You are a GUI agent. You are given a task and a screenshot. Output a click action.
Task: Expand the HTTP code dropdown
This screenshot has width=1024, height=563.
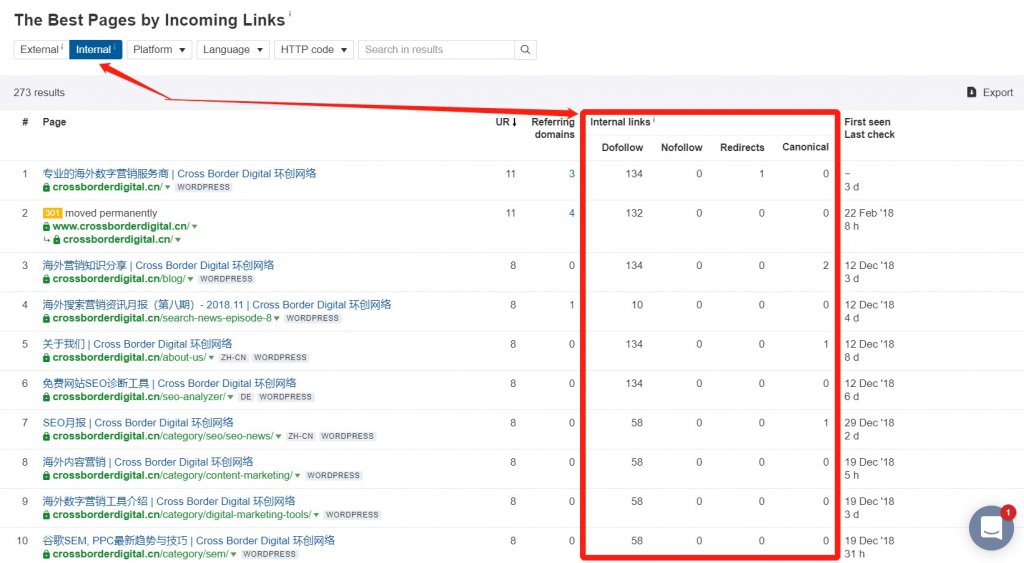pos(314,50)
